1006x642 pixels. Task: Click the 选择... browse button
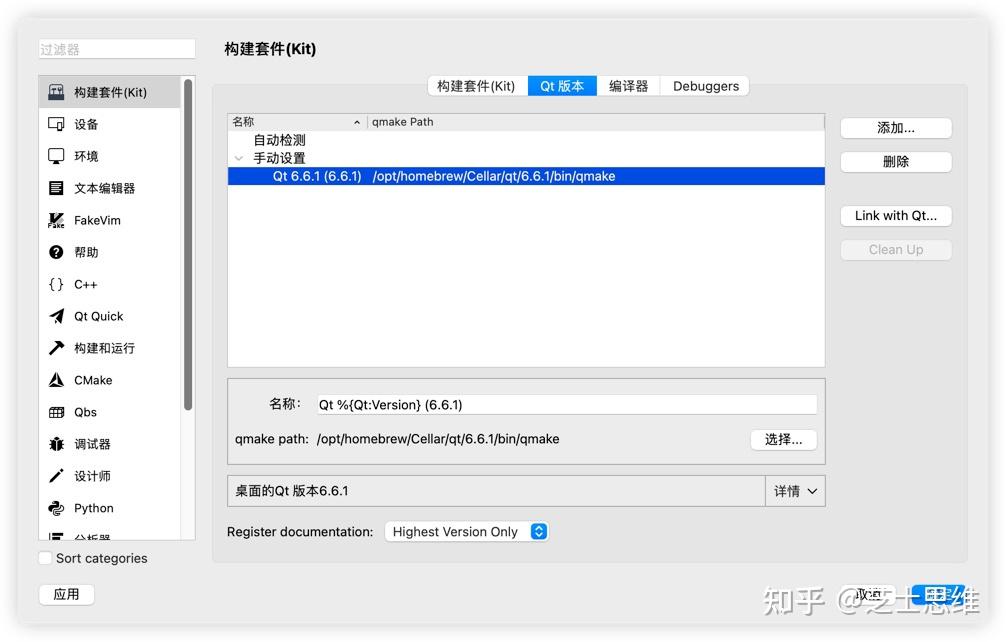[x=783, y=440]
